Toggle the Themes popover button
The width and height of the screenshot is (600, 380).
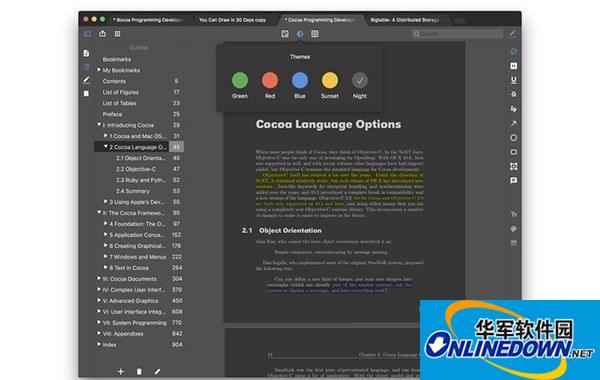(300, 34)
